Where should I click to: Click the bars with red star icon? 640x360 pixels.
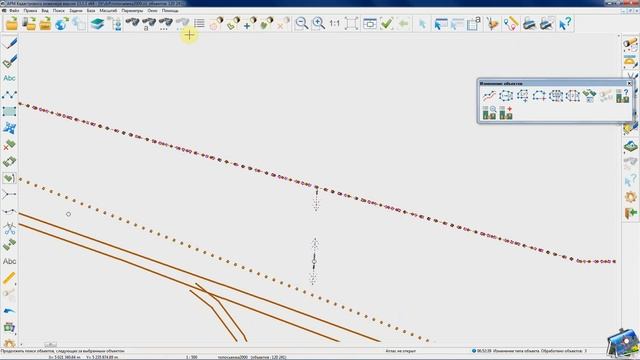coord(506,113)
